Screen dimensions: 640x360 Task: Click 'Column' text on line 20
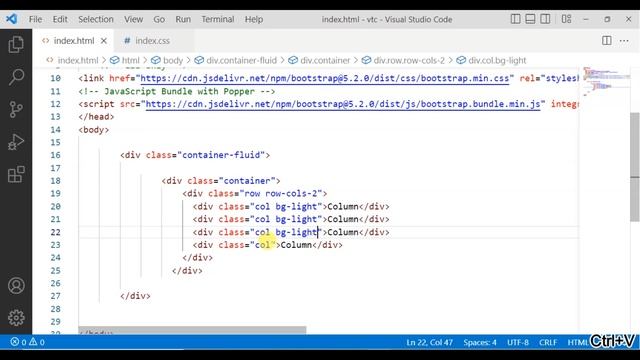pos(343,207)
